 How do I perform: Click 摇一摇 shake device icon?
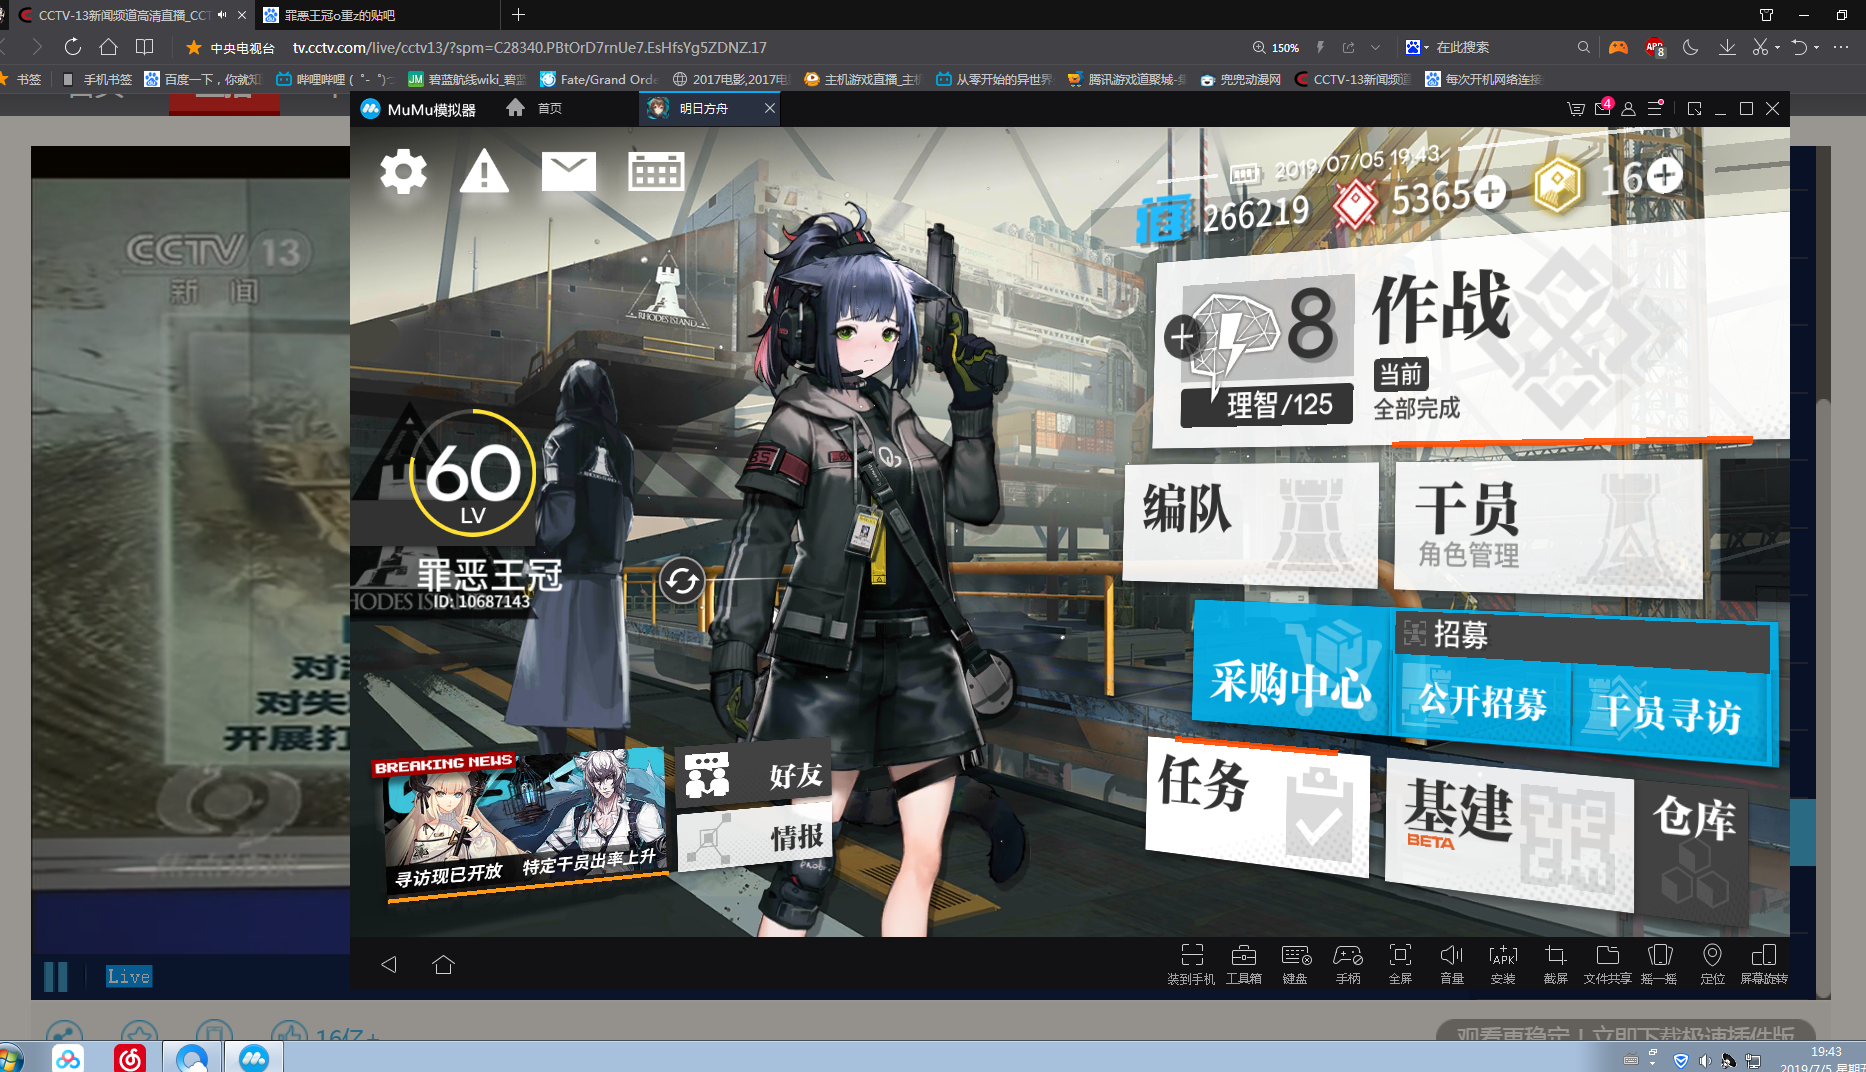pyautogui.click(x=1659, y=964)
